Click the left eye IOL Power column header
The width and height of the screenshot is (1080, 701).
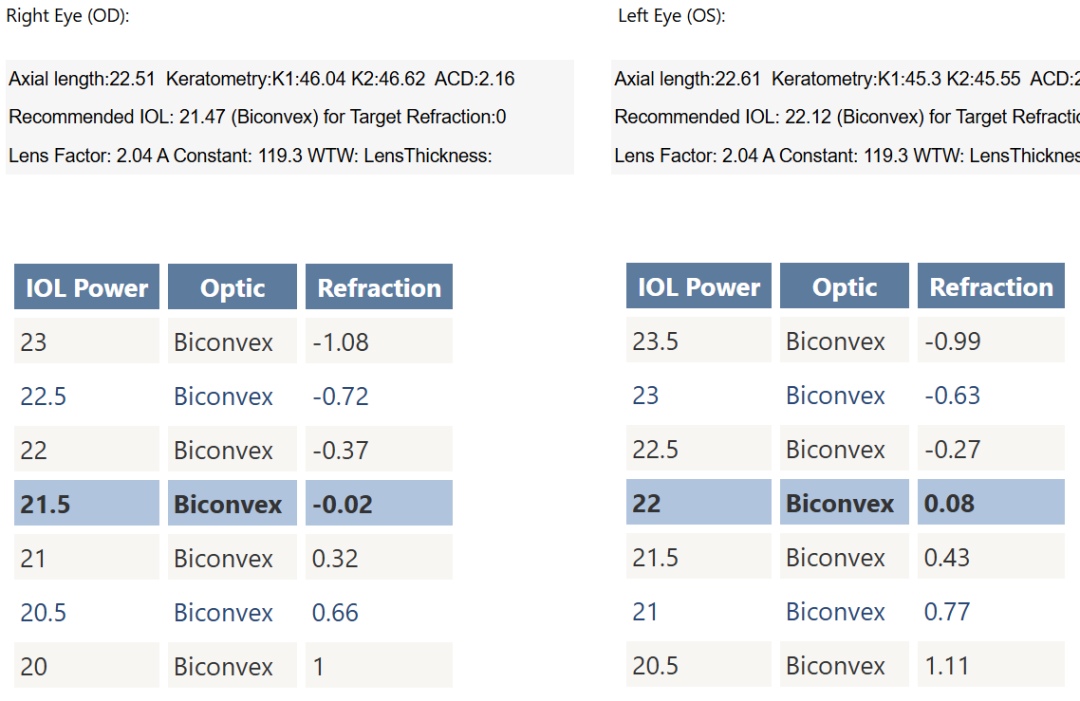[699, 287]
